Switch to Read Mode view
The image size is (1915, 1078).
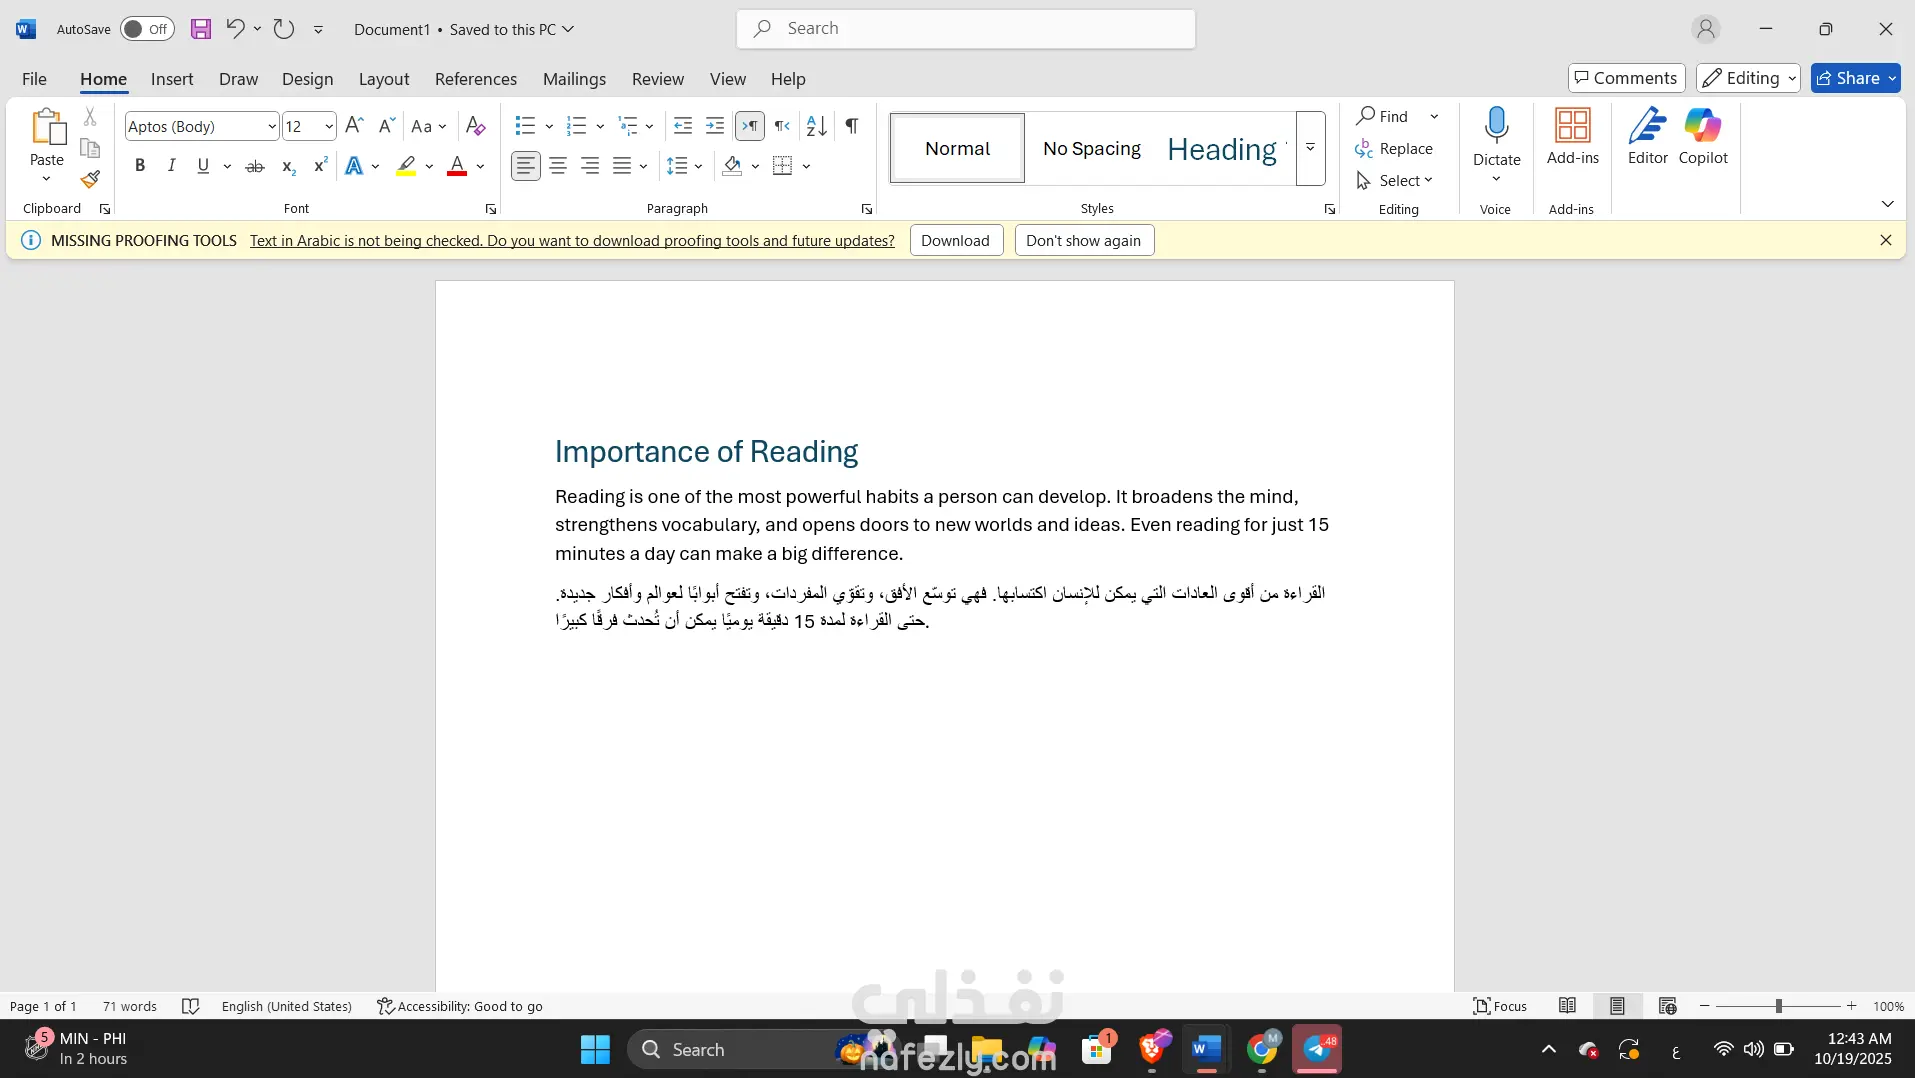(x=1568, y=1006)
